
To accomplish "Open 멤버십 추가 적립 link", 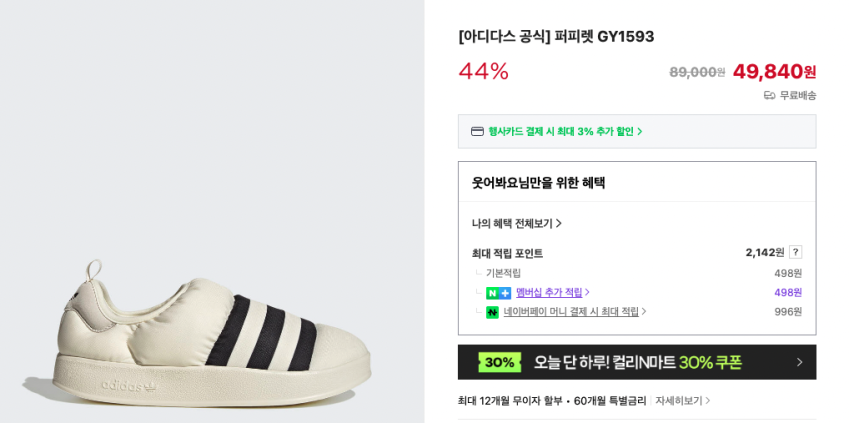I will click(x=552, y=293).
